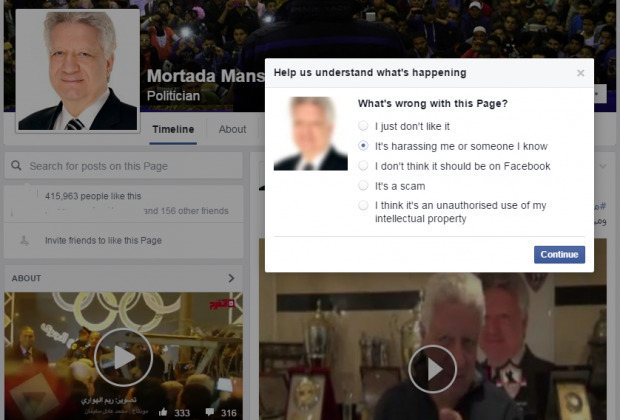
Task: Click "415,963 people like this" text
Action: (93, 196)
